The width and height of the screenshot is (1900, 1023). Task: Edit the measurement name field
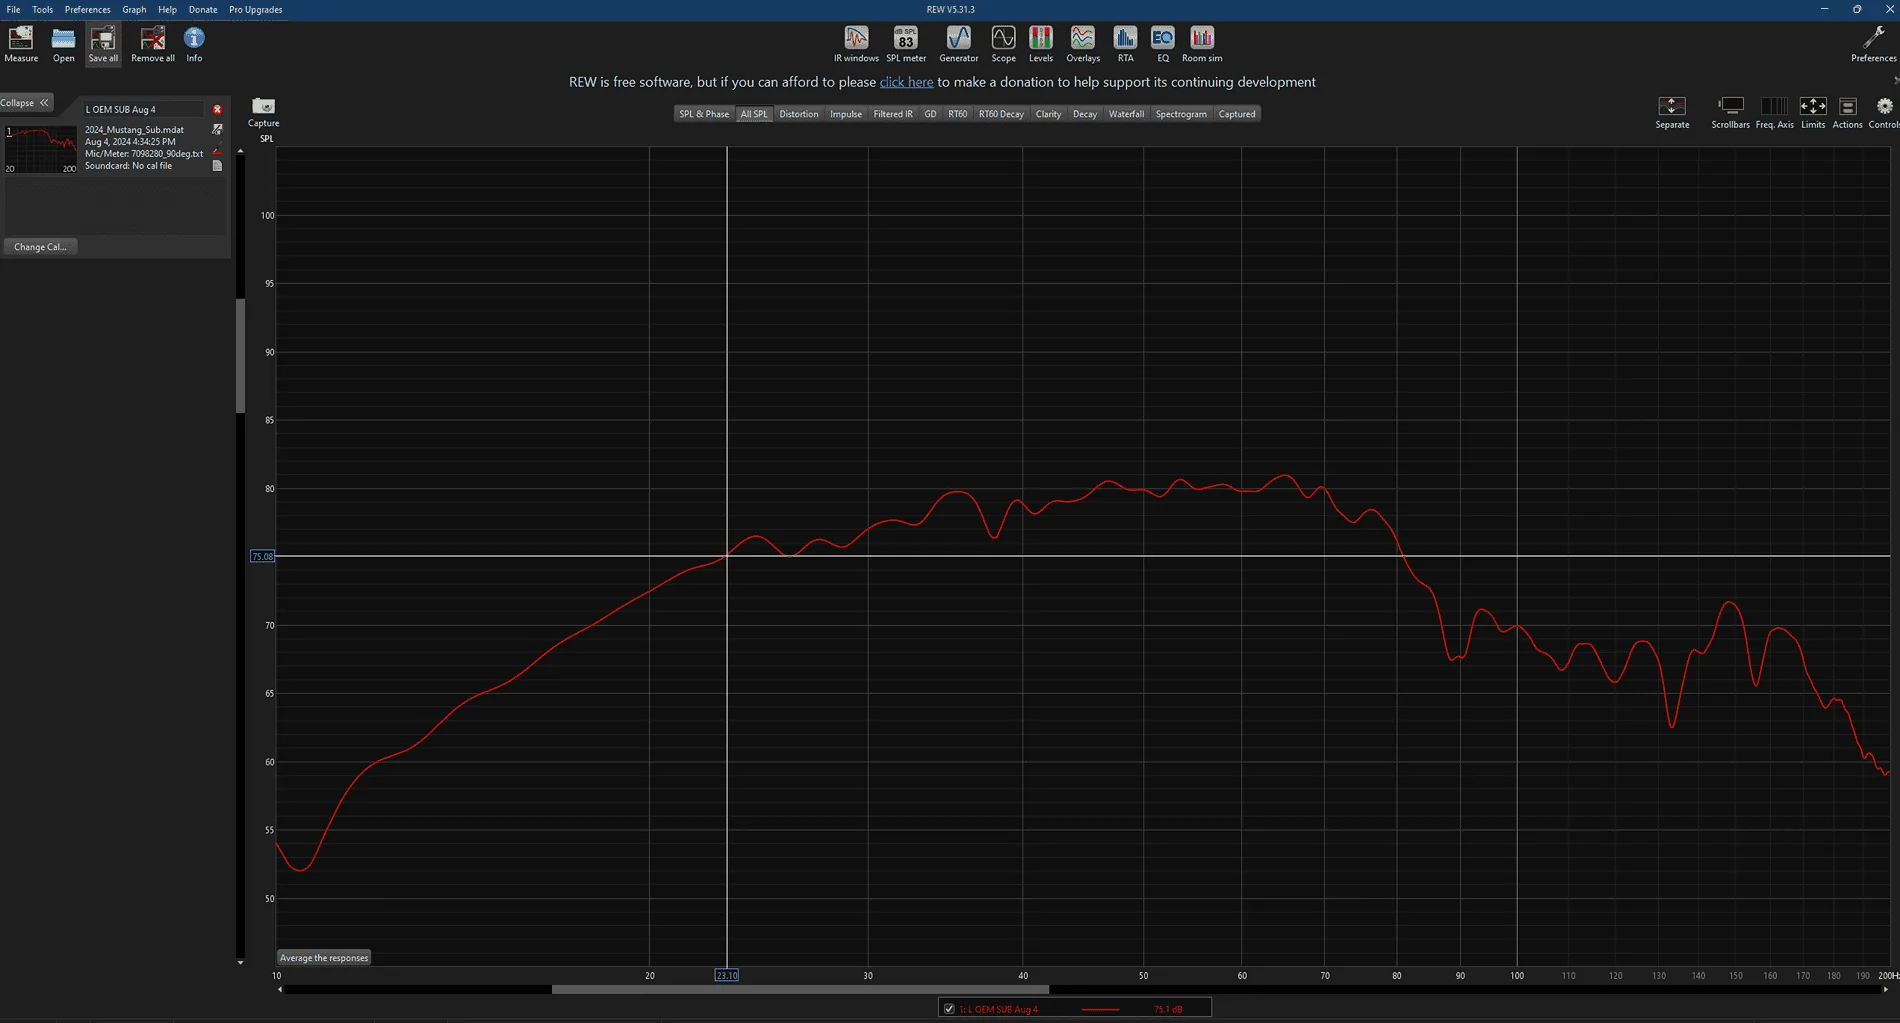(144, 109)
